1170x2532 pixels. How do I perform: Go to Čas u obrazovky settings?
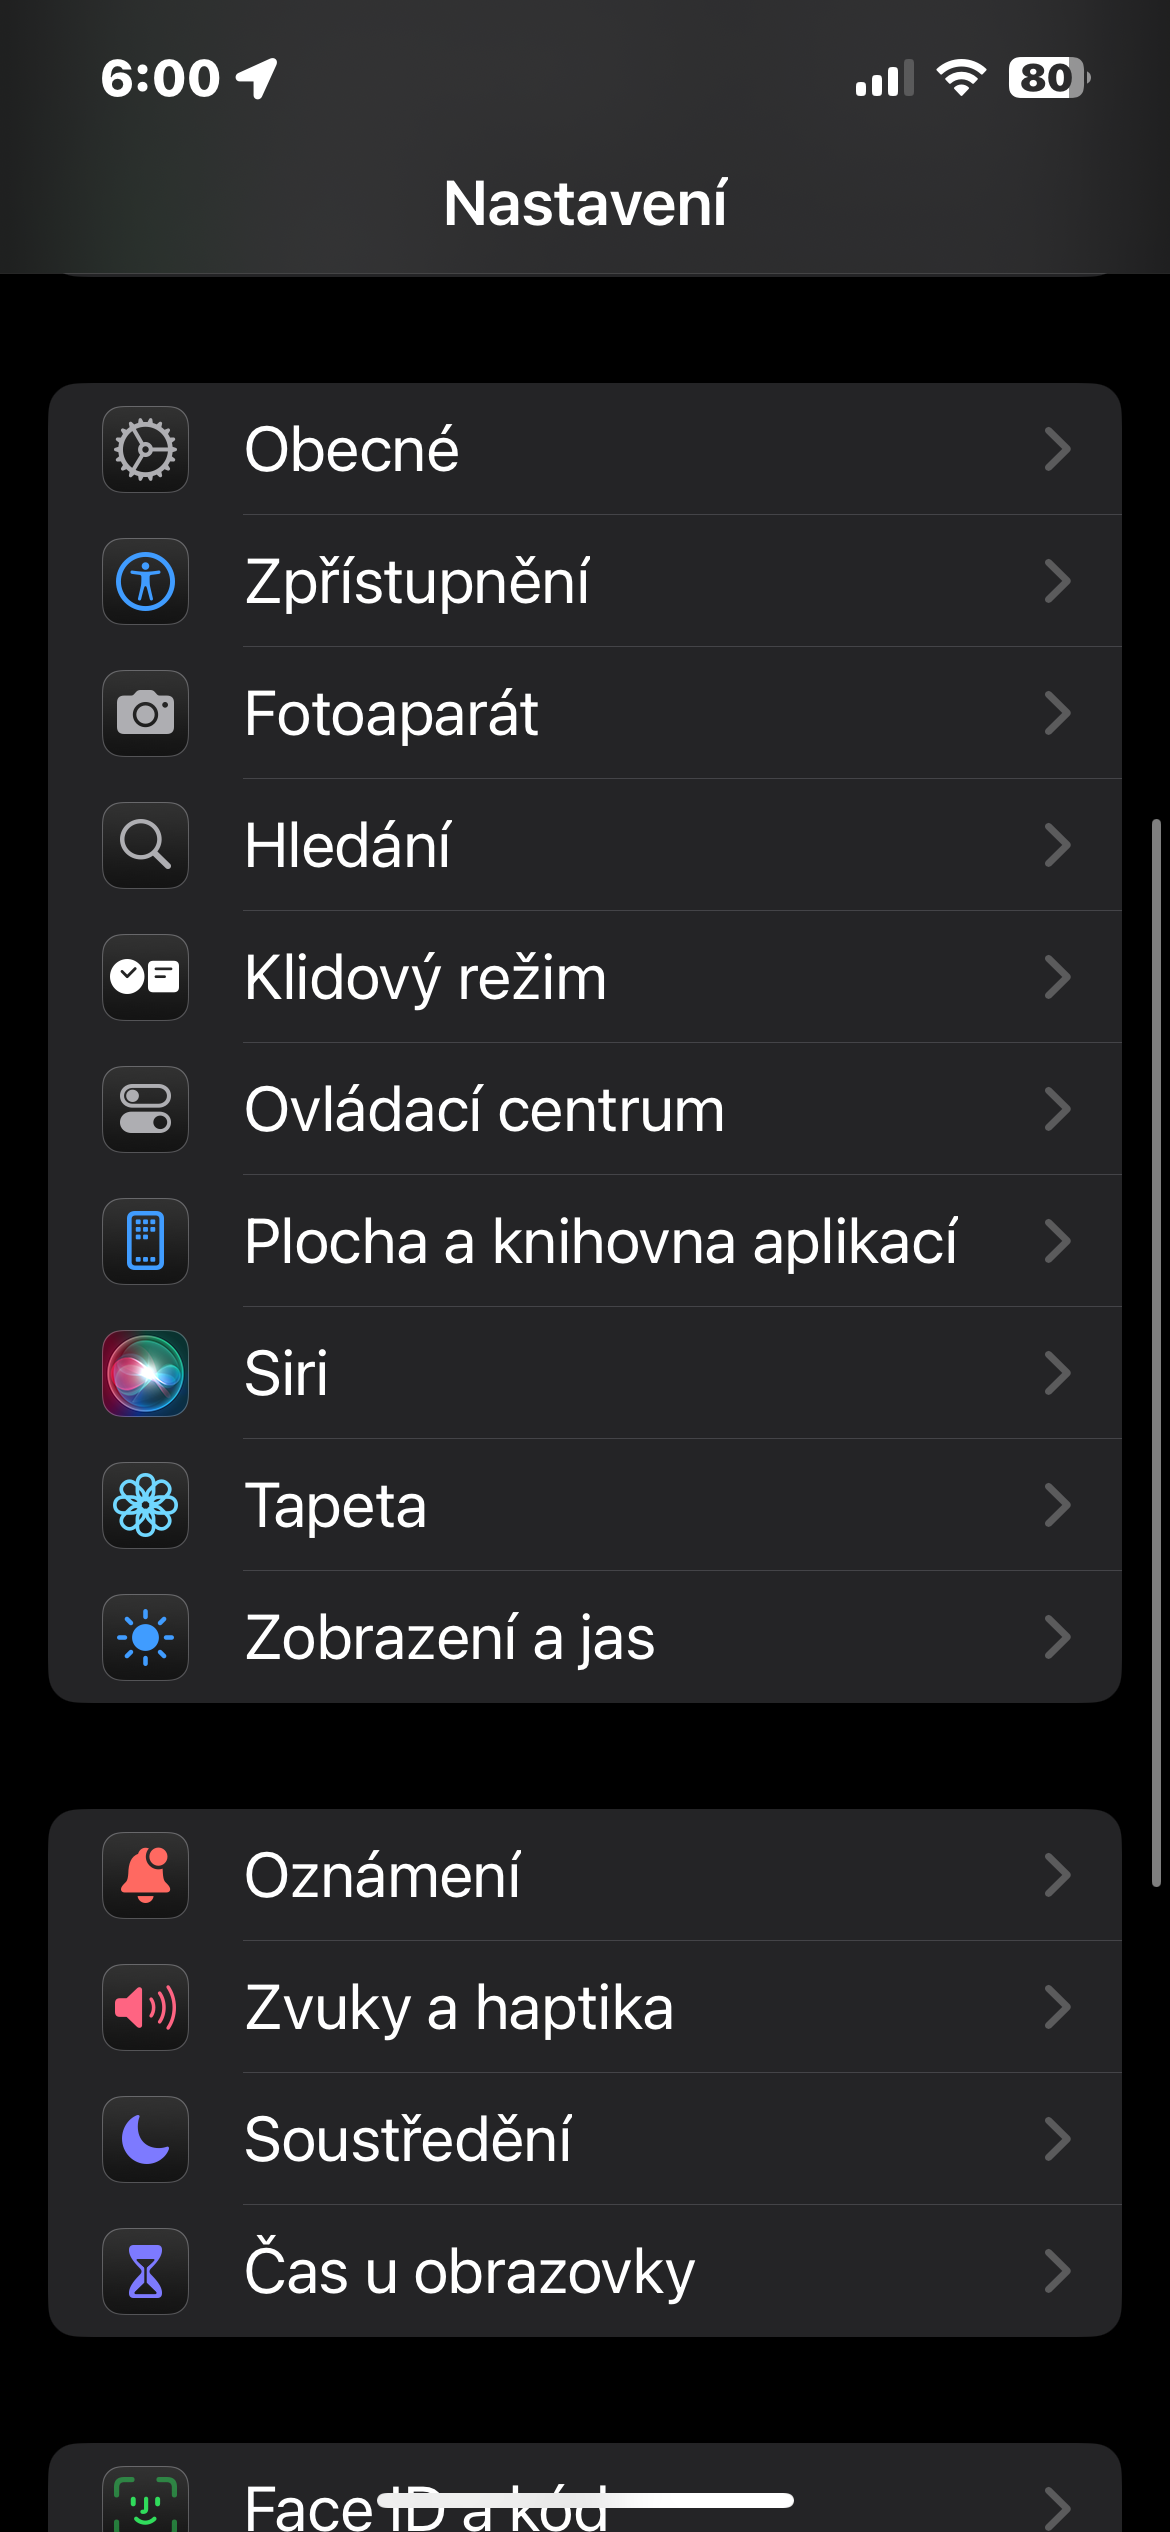pyautogui.click(x=469, y=2272)
